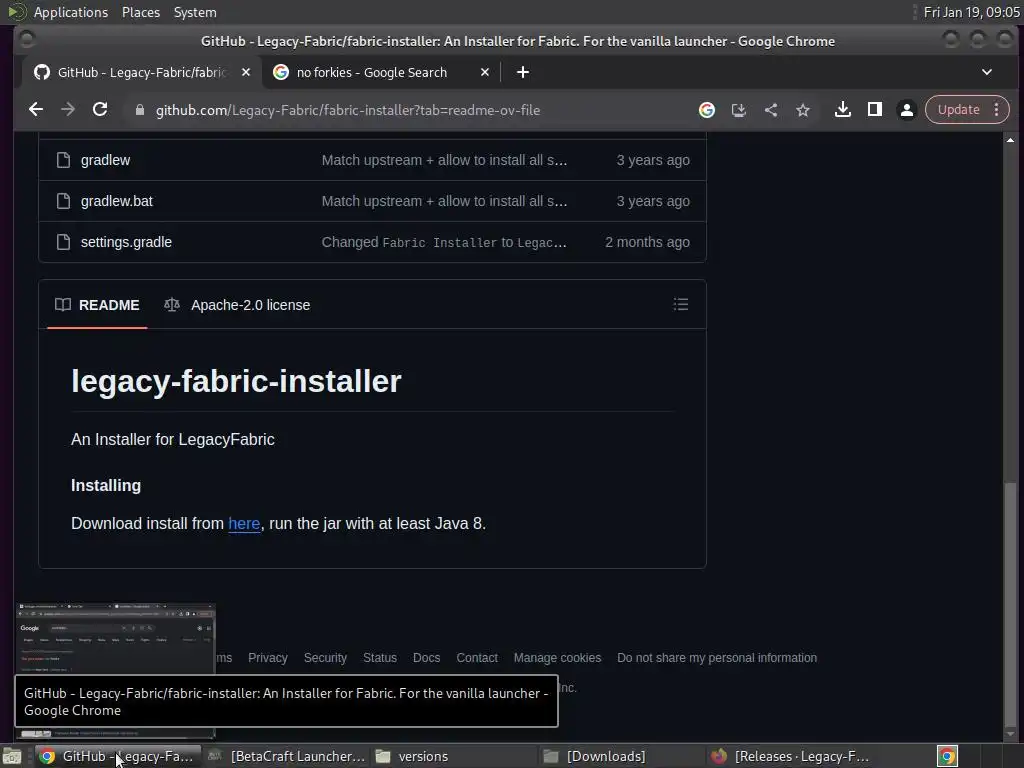
Task: Open the Docs footer link
Action: (426, 658)
